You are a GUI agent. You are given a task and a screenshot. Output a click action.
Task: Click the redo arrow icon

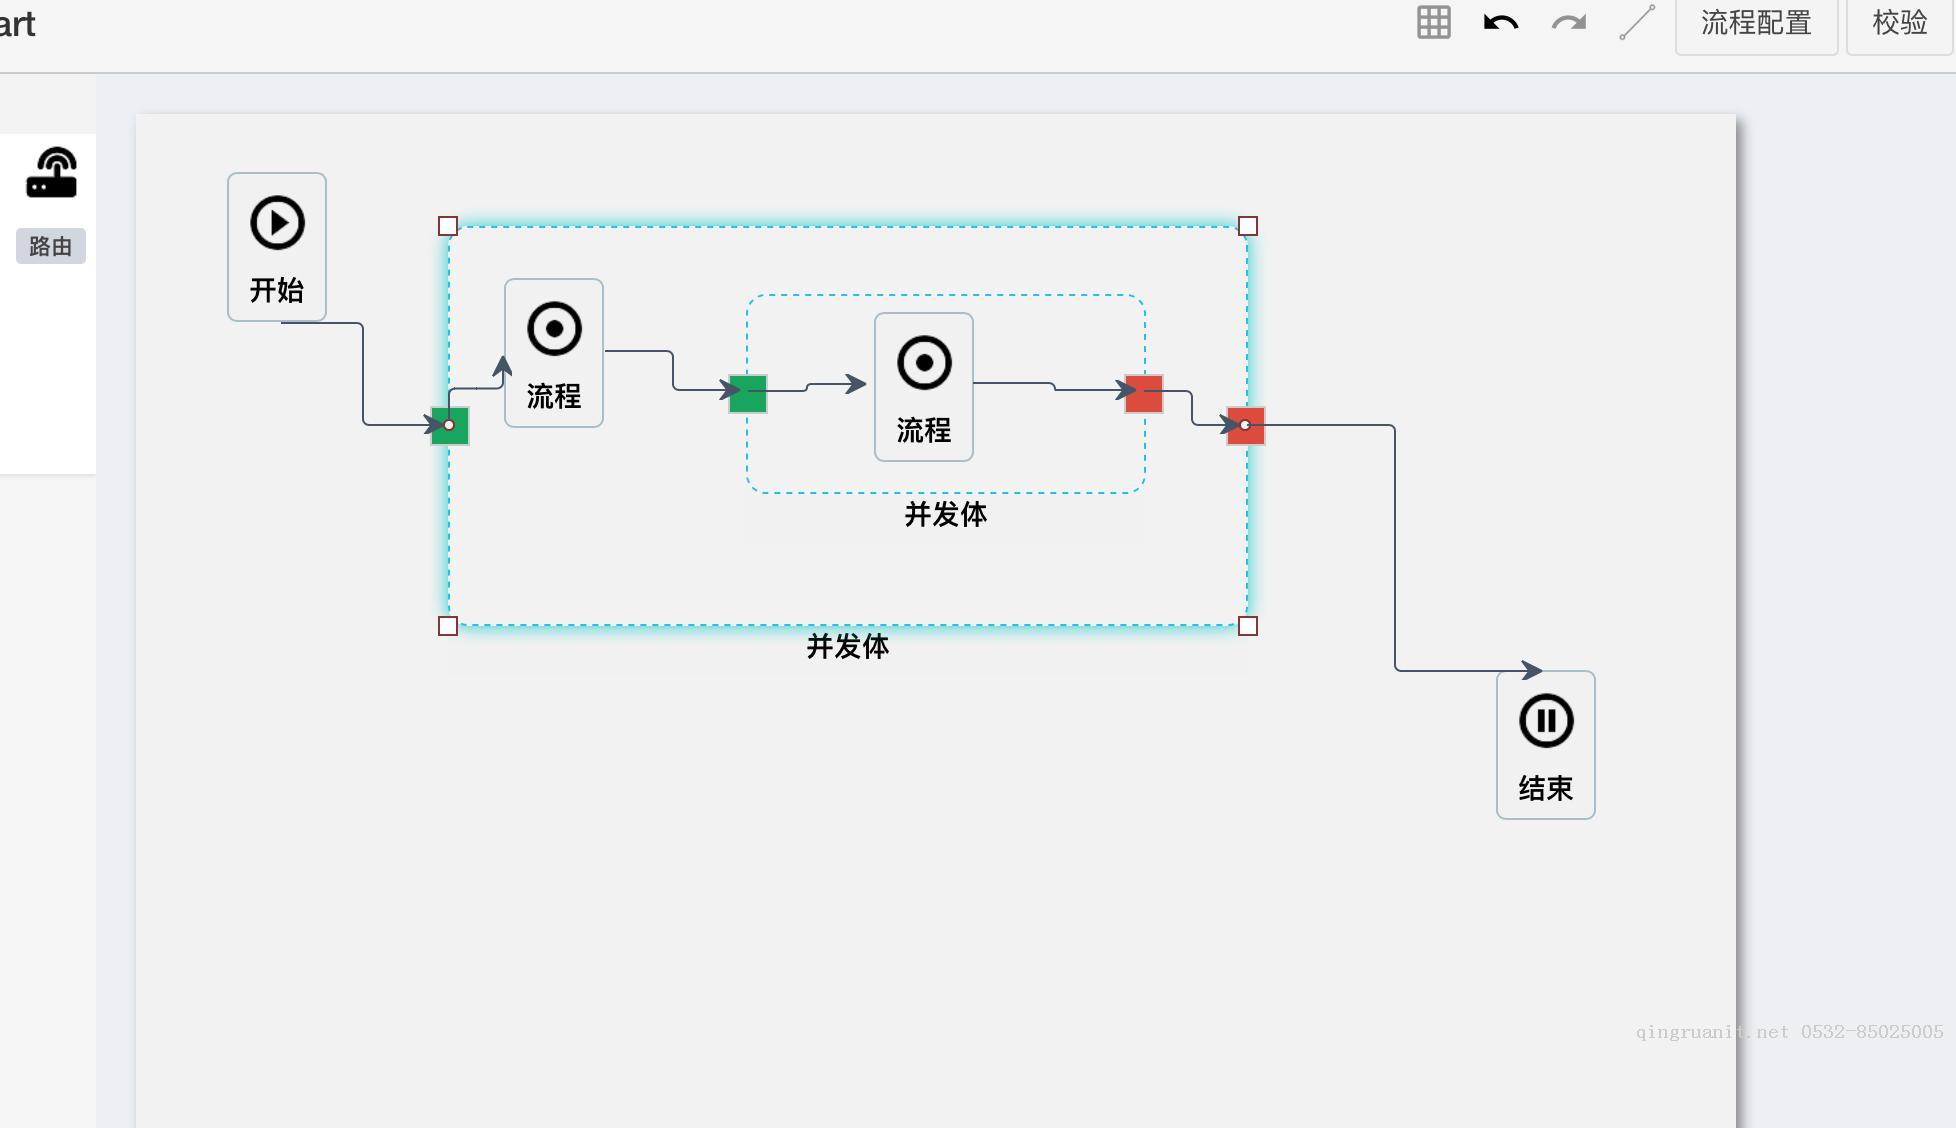point(1569,22)
